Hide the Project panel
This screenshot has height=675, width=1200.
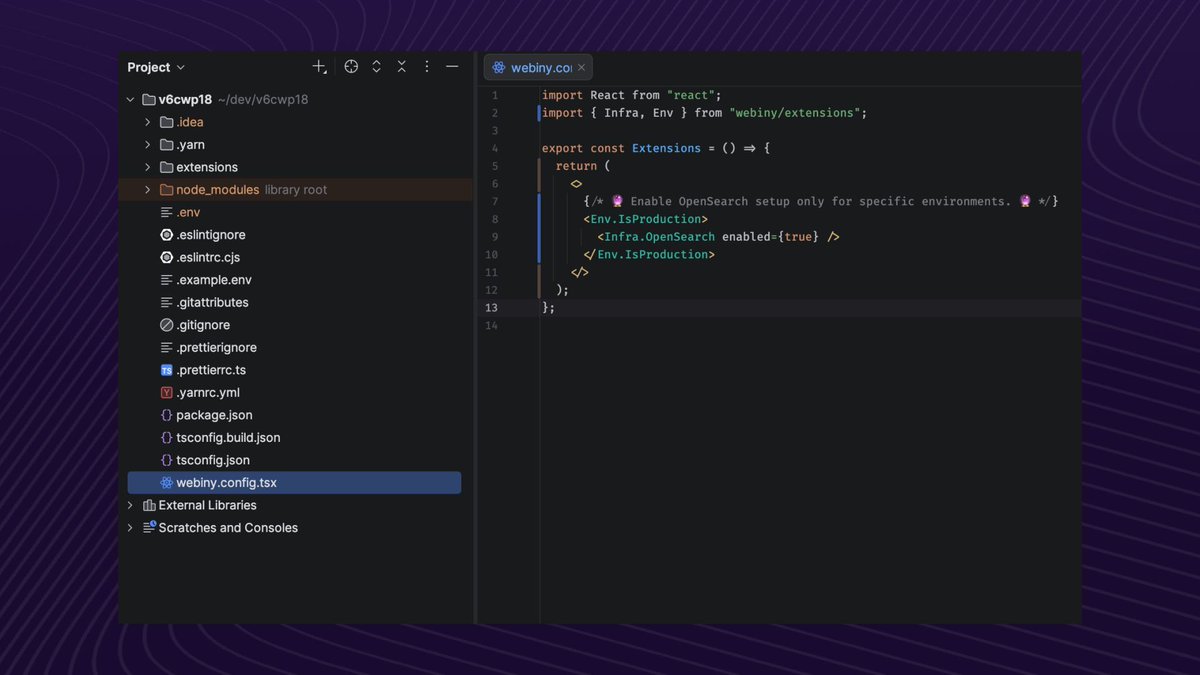point(452,67)
